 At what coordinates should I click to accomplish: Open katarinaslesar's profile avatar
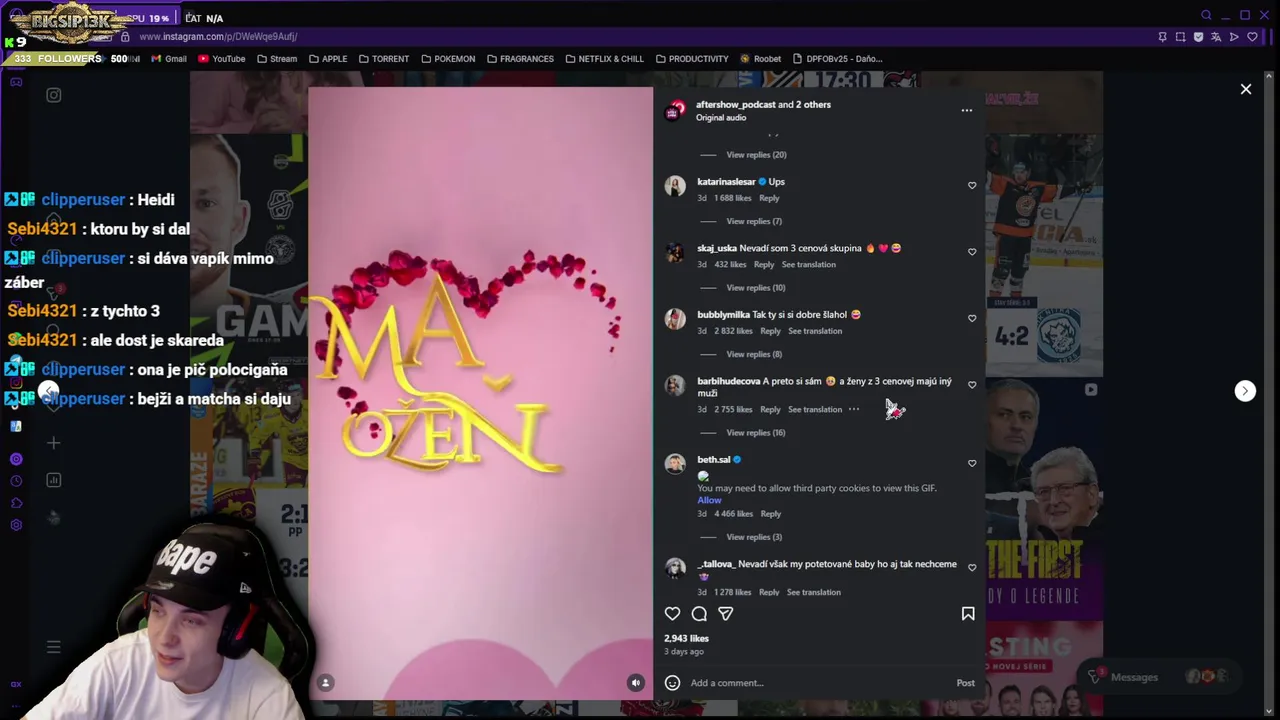675,185
